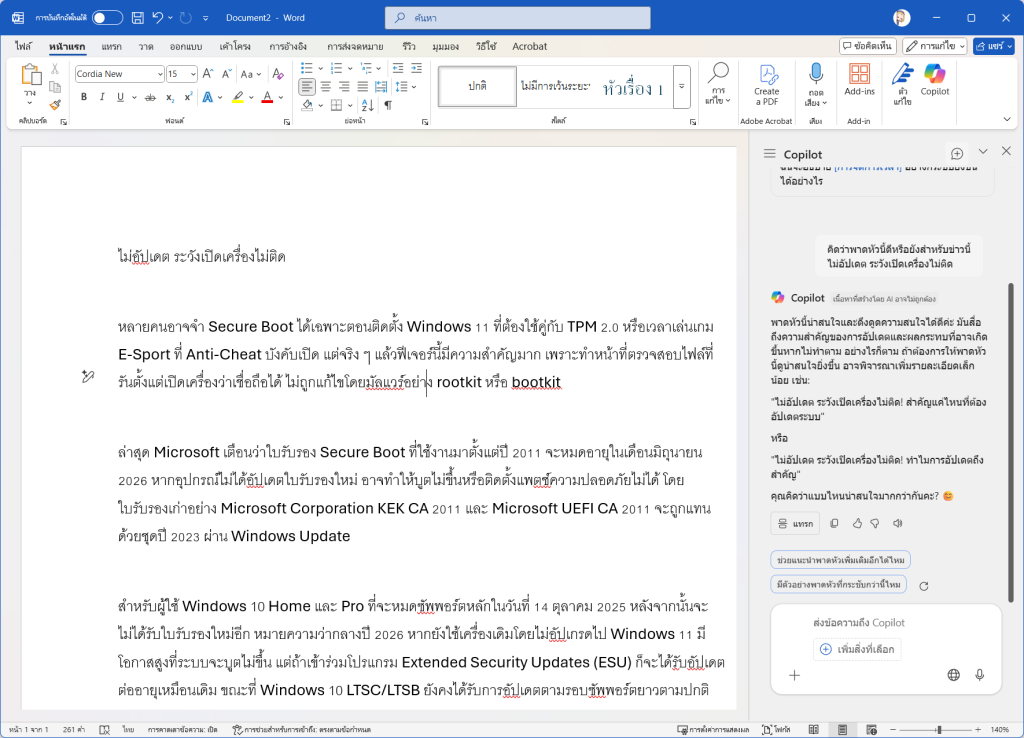Open the Create a PDF tool

[x=767, y=85]
